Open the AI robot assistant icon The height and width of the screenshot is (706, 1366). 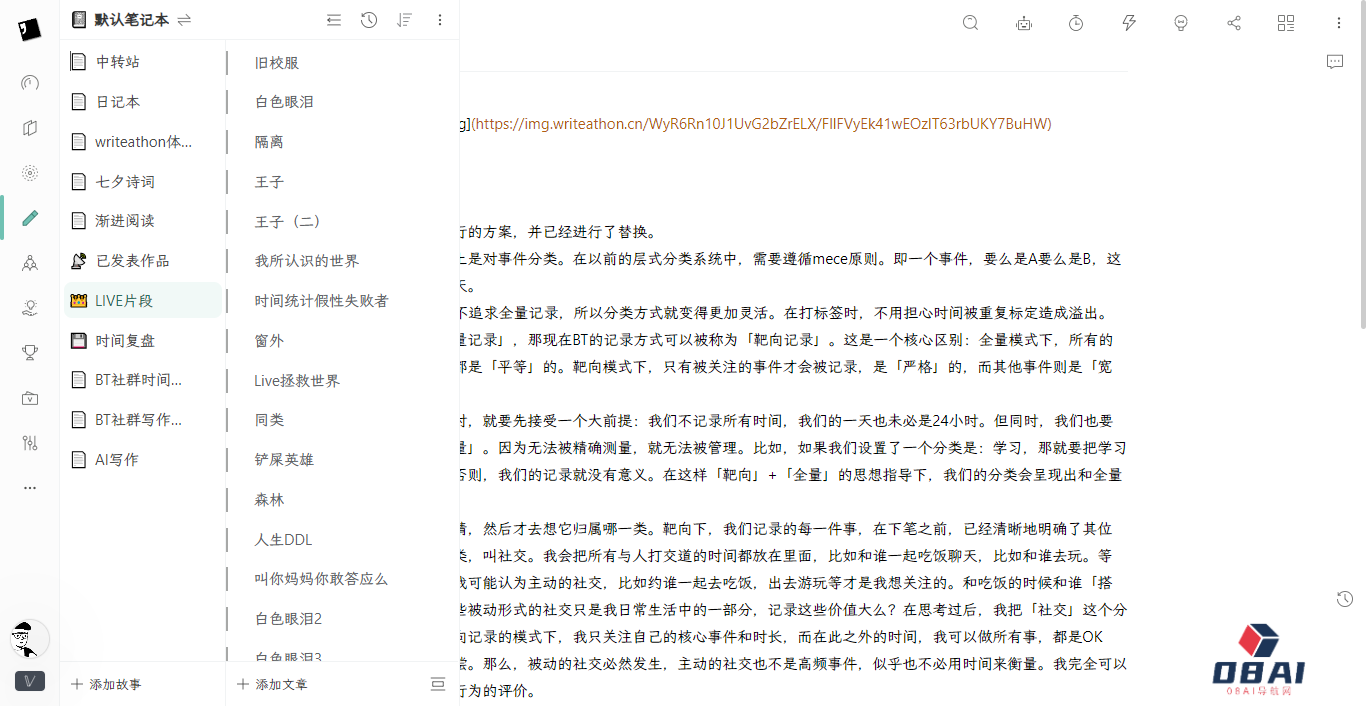[x=1023, y=23]
